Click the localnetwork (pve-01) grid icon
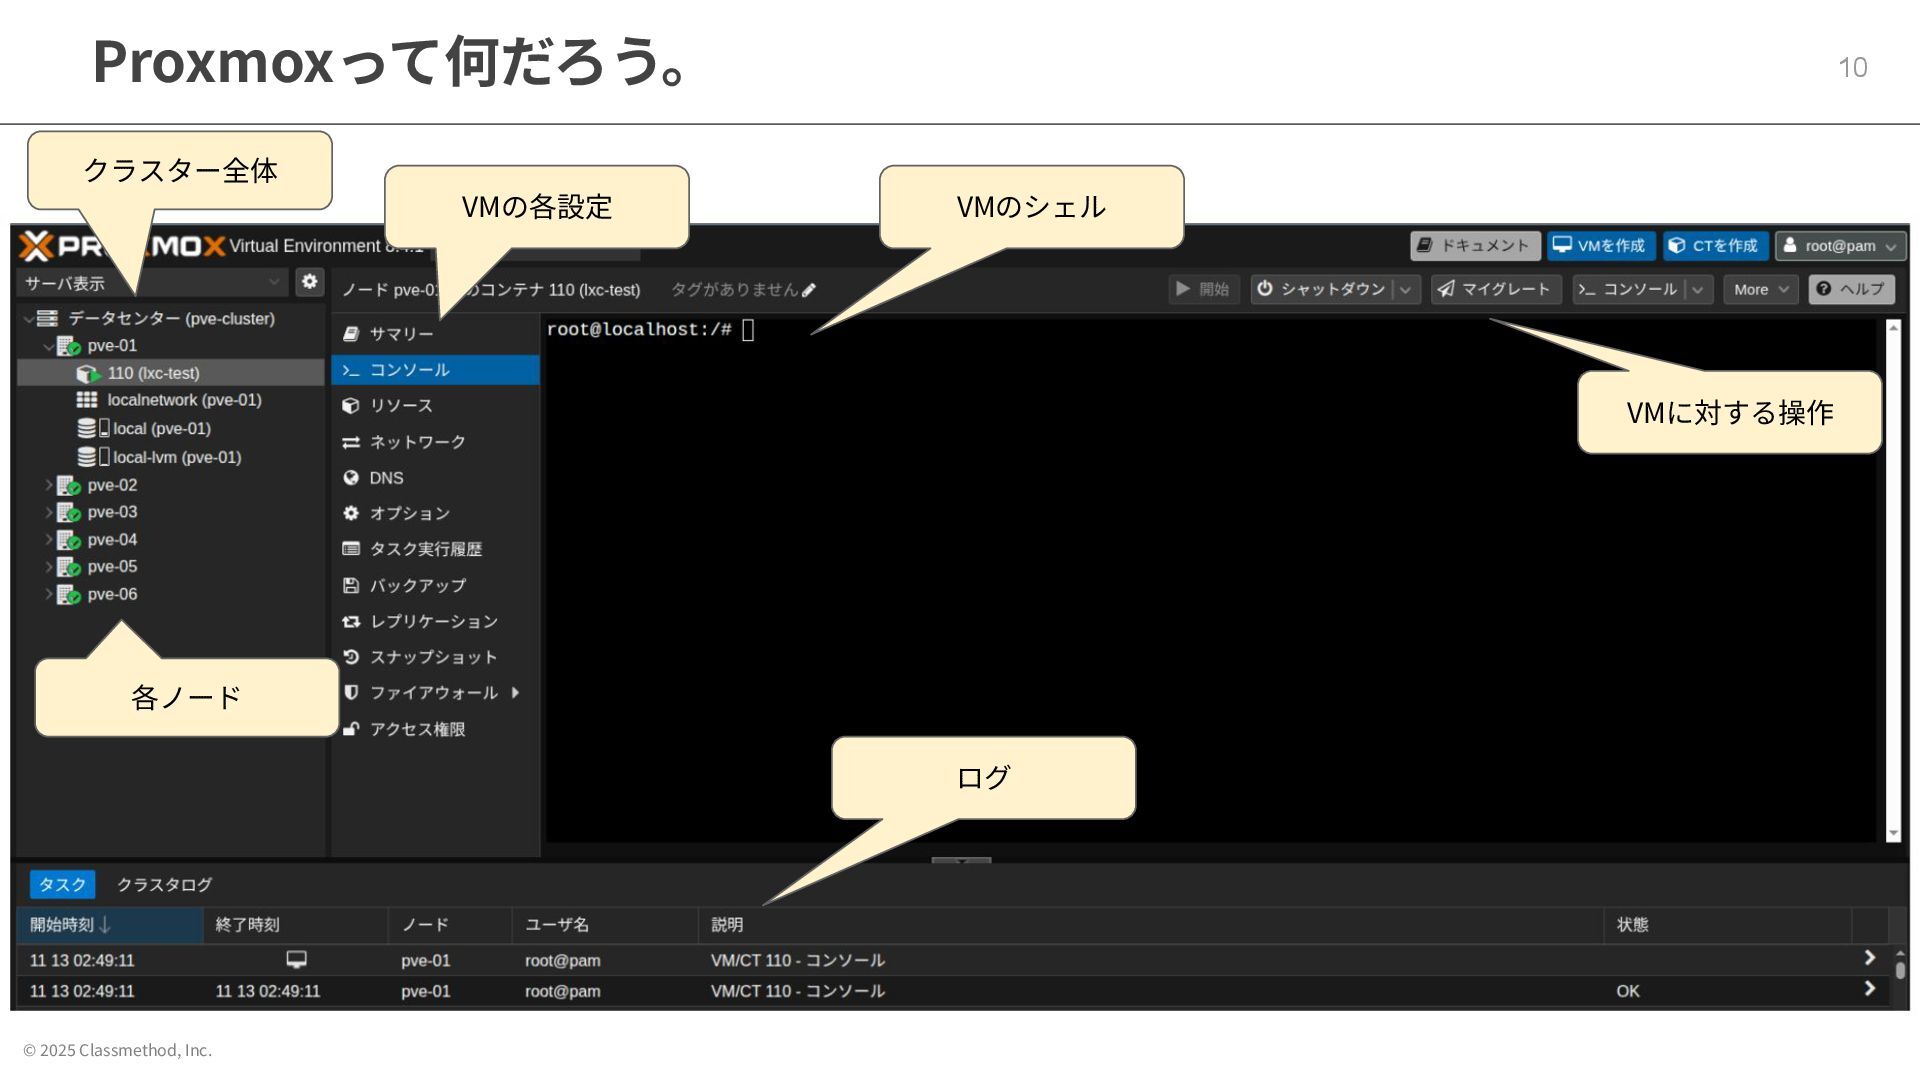Image resolution: width=1920 pixels, height=1080 pixels. point(87,400)
